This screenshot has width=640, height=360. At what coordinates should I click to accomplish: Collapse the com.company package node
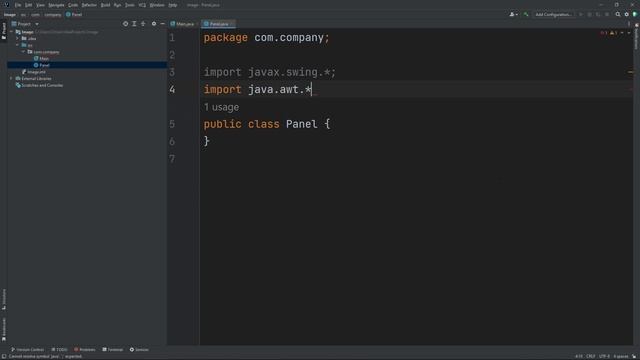point(24,52)
